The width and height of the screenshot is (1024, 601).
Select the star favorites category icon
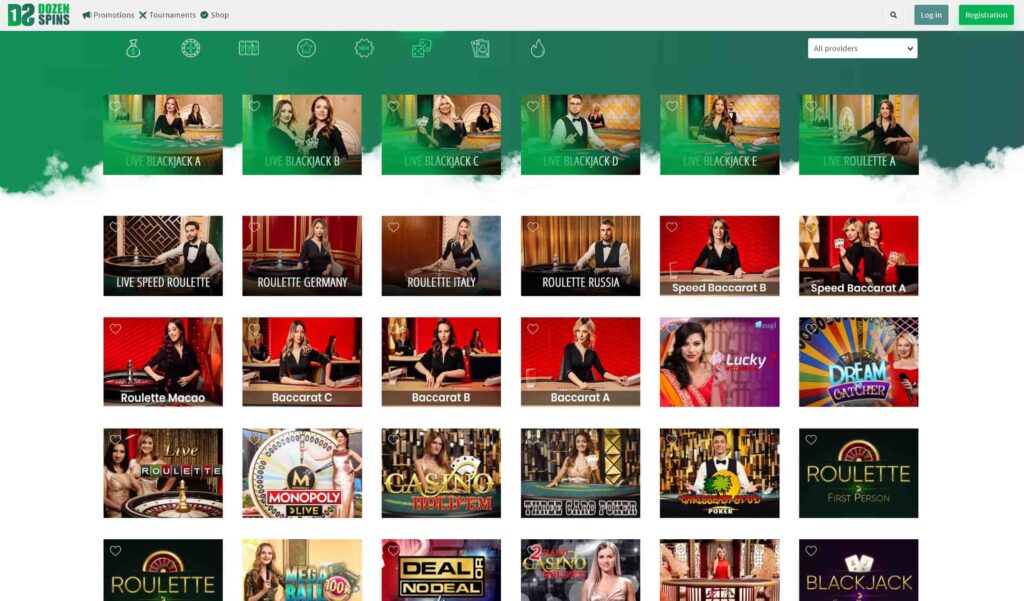pos(306,48)
